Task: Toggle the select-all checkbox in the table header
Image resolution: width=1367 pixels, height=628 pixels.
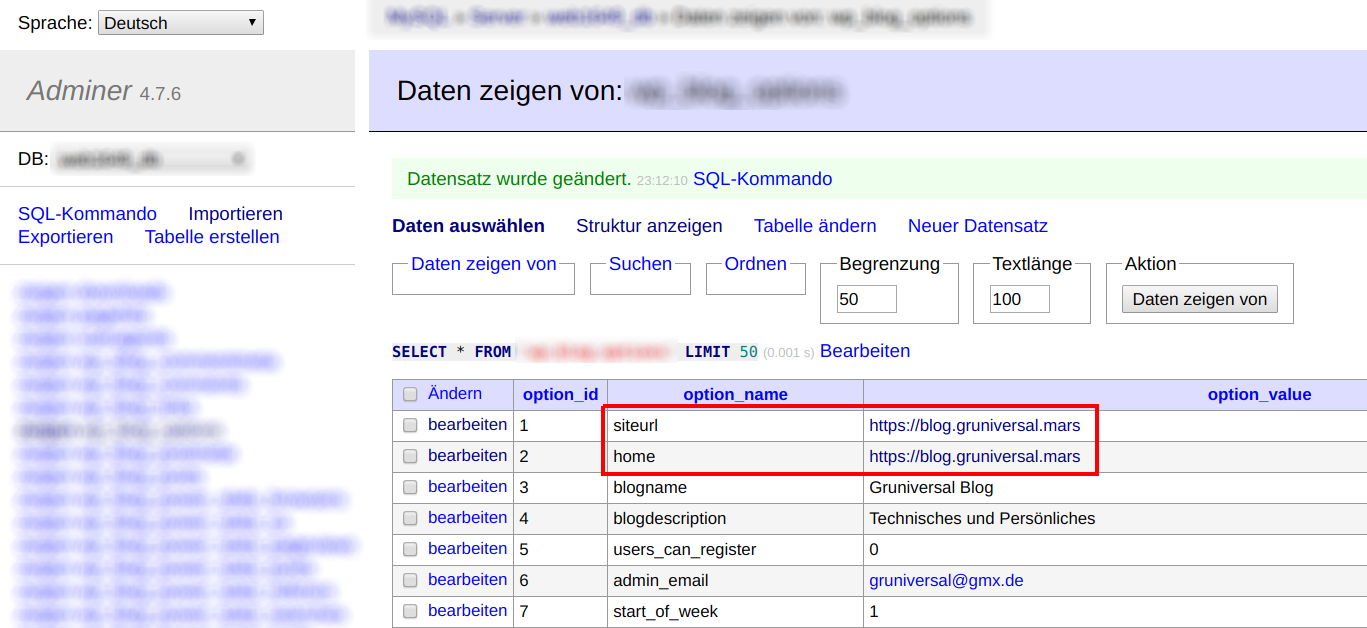Action: pyautogui.click(x=410, y=394)
